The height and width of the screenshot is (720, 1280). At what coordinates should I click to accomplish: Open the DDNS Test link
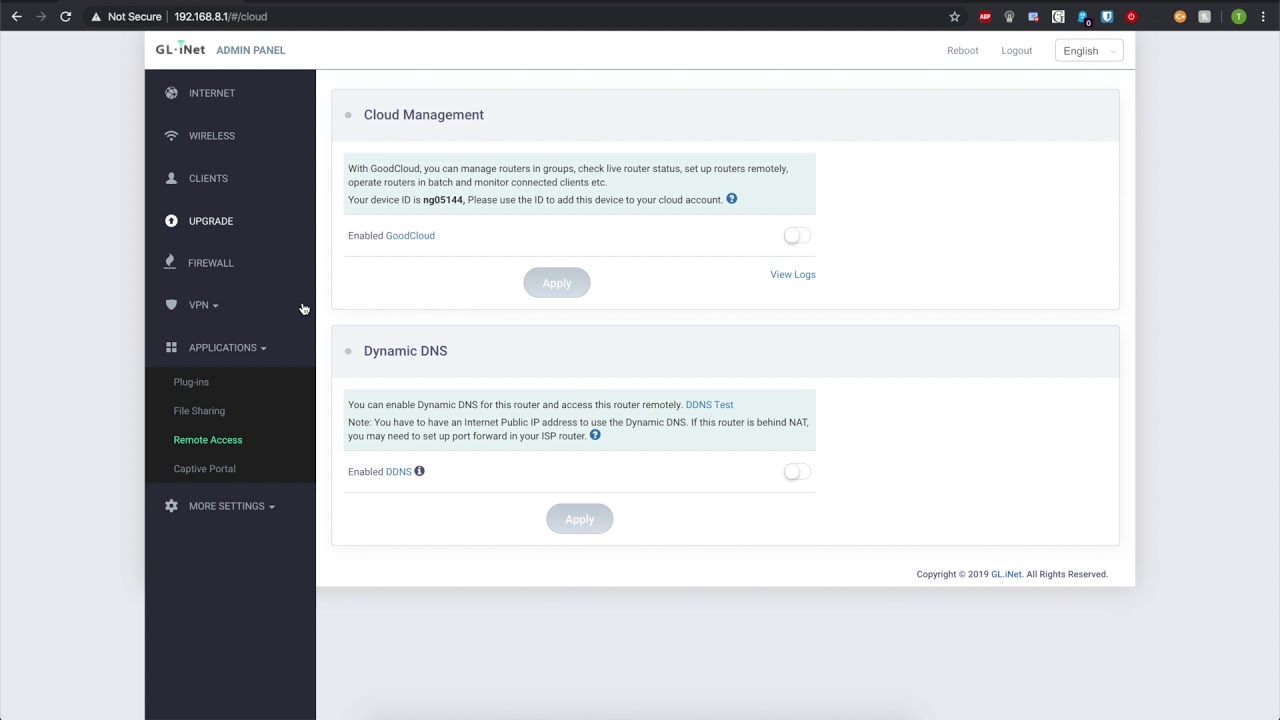709,405
